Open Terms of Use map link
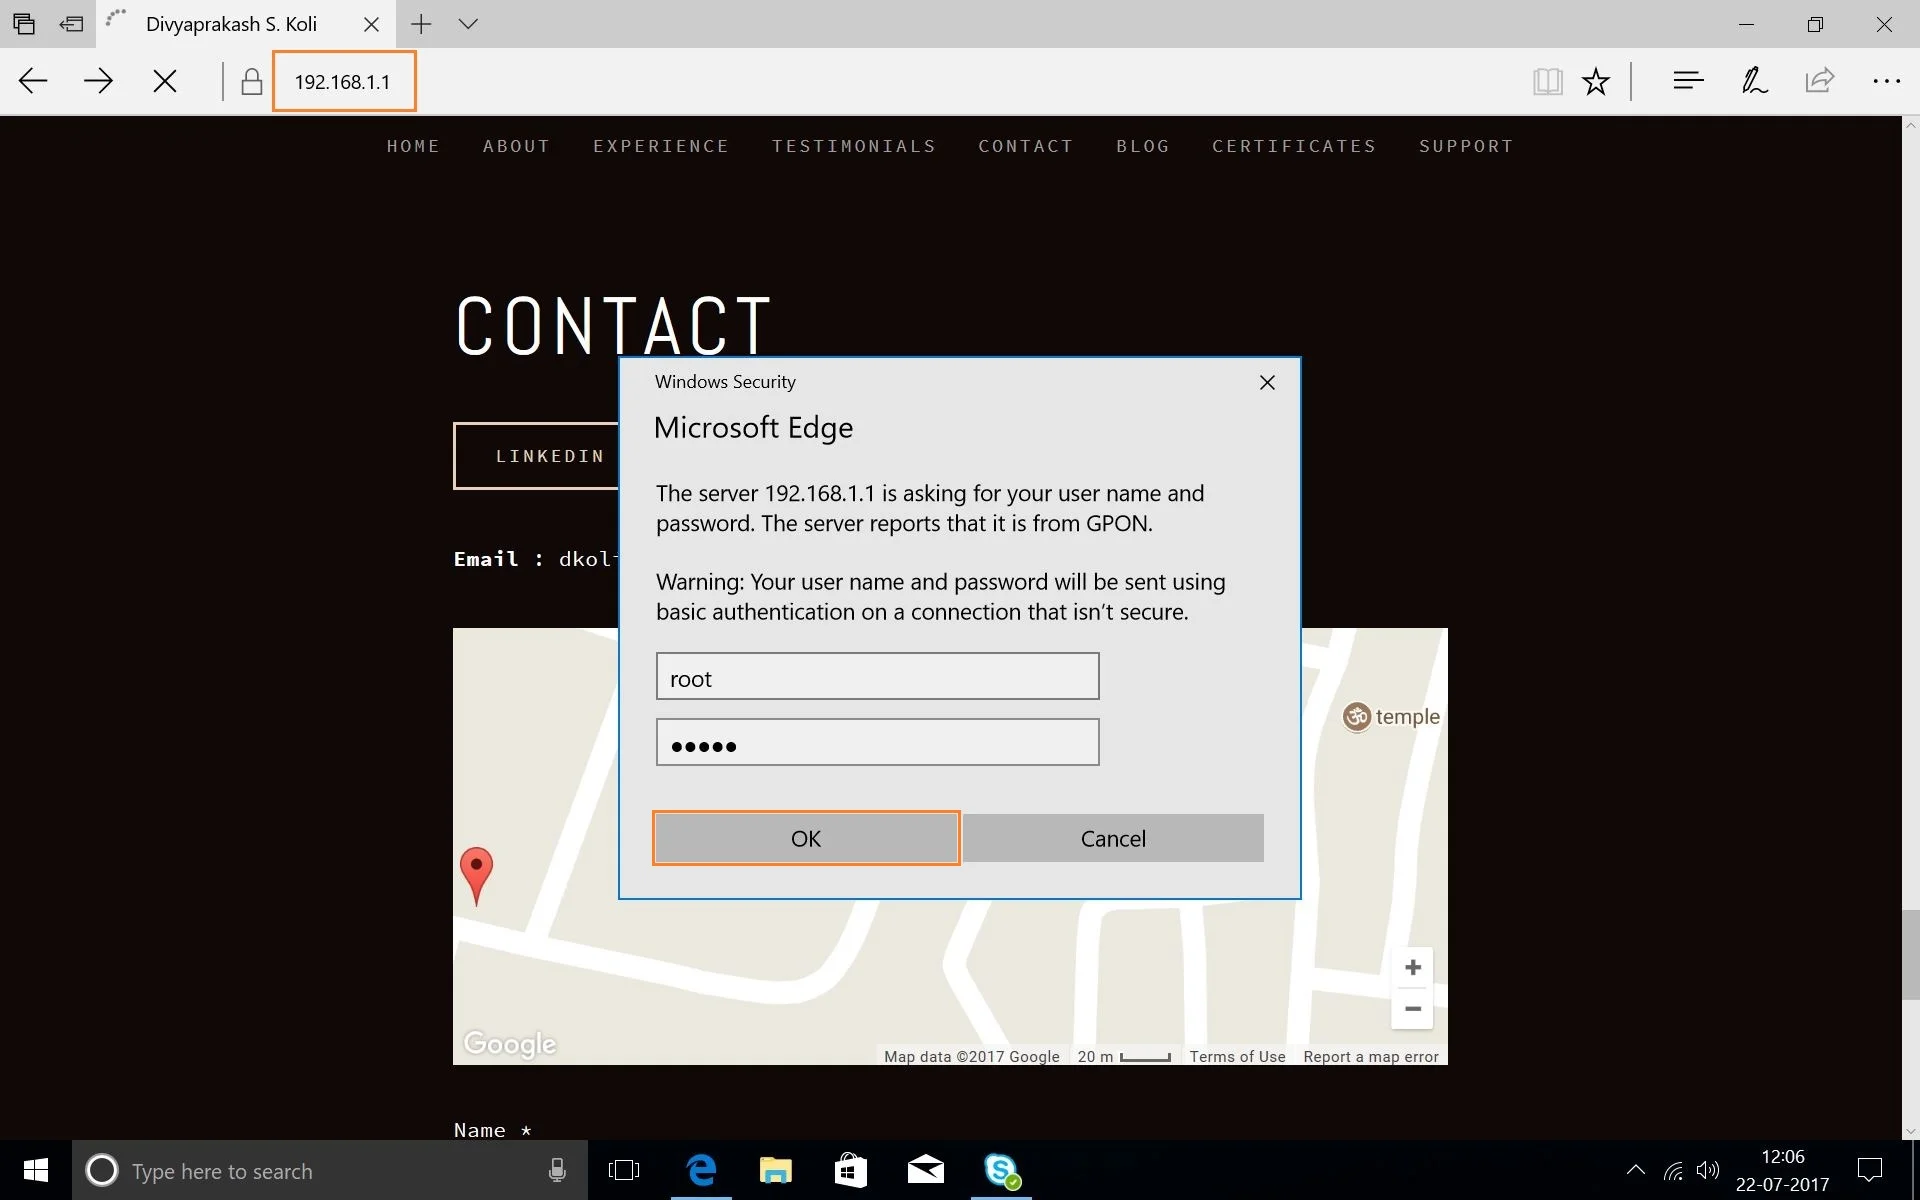The height and width of the screenshot is (1200, 1920). click(1237, 1056)
